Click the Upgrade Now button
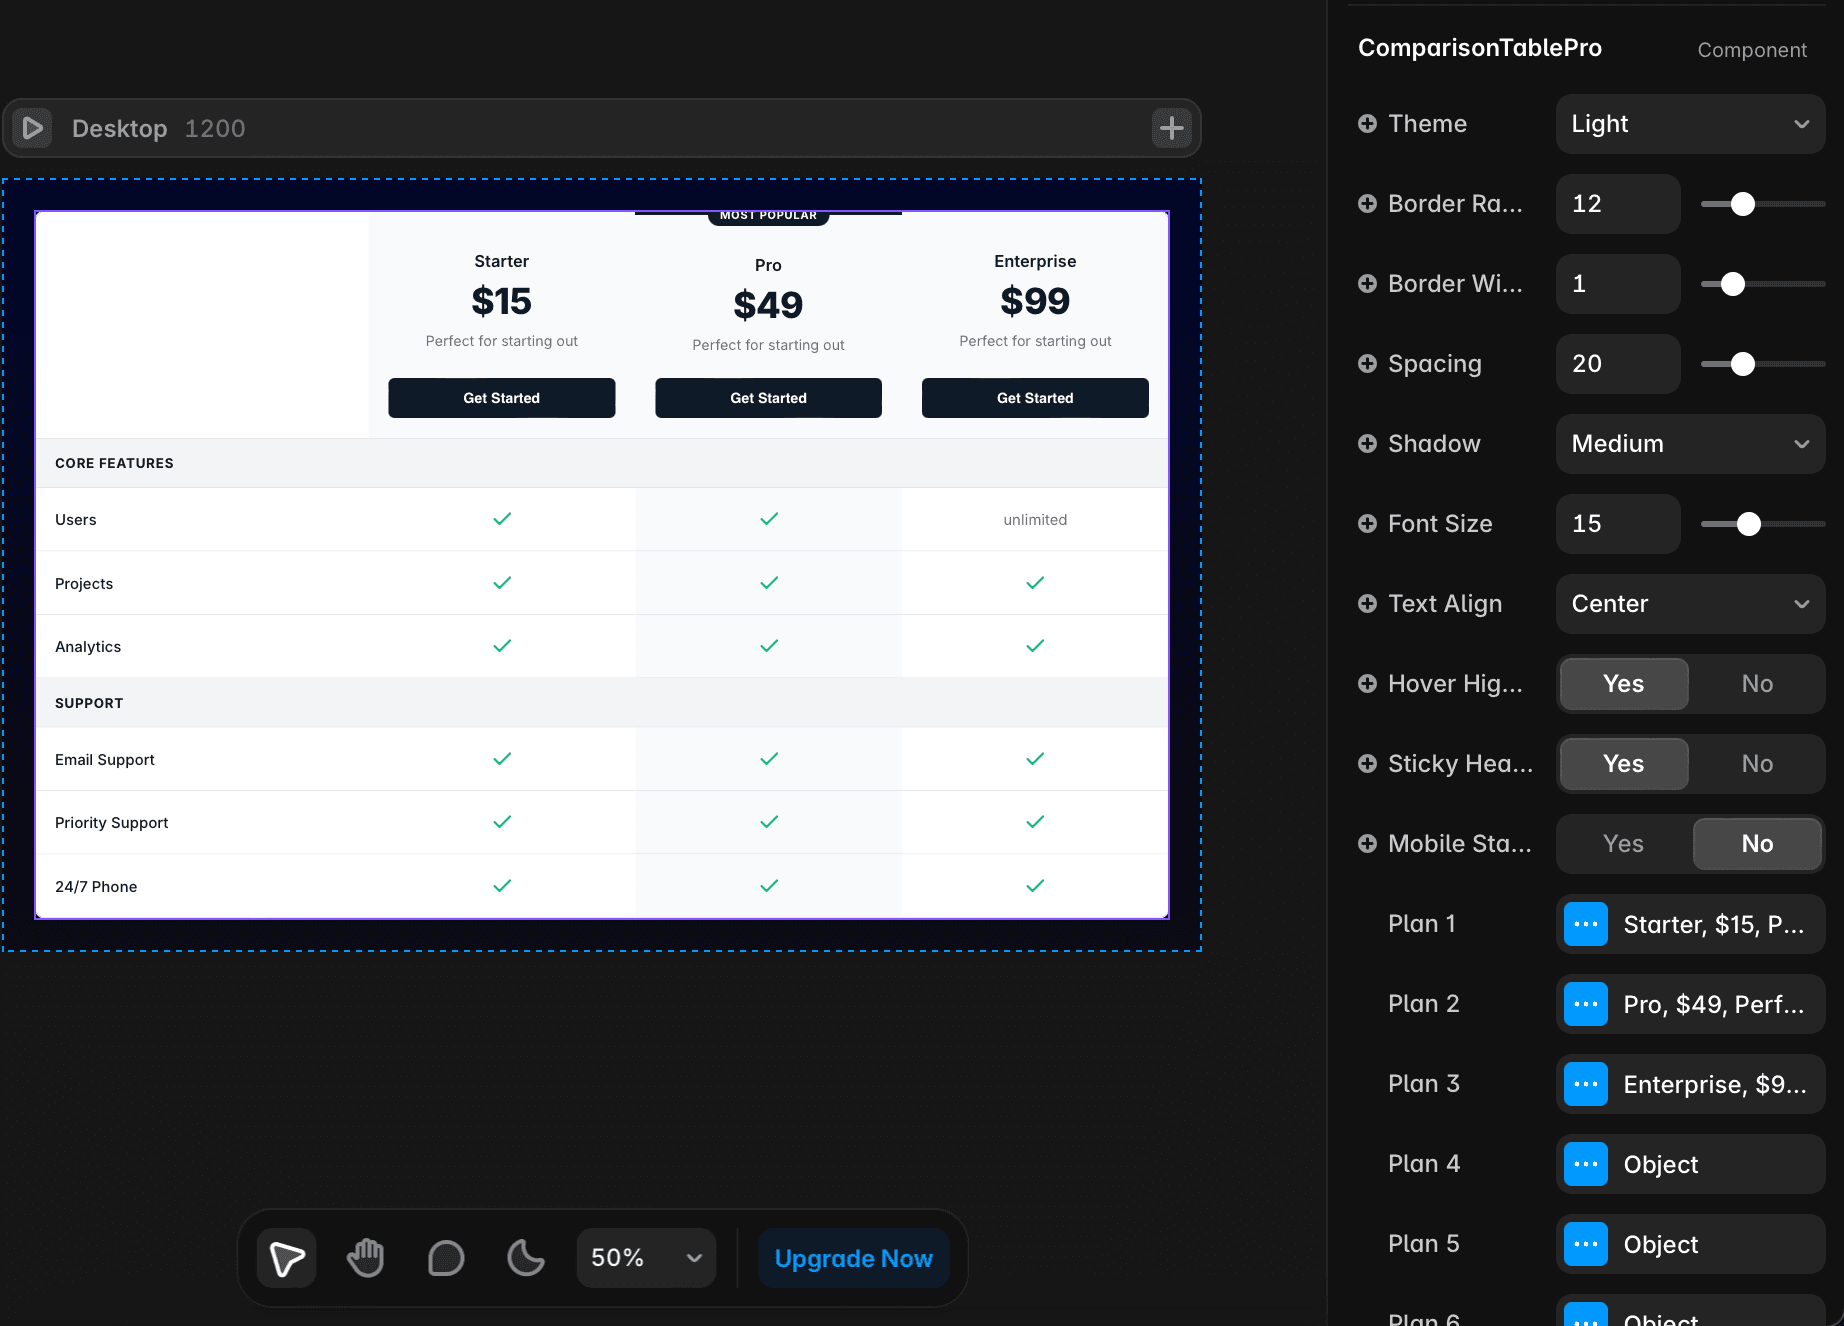 (853, 1258)
